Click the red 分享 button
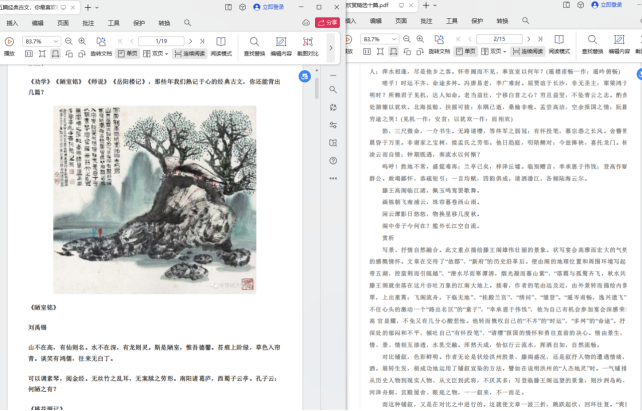The height and width of the screenshot is (411, 642). pyautogui.click(x=327, y=23)
